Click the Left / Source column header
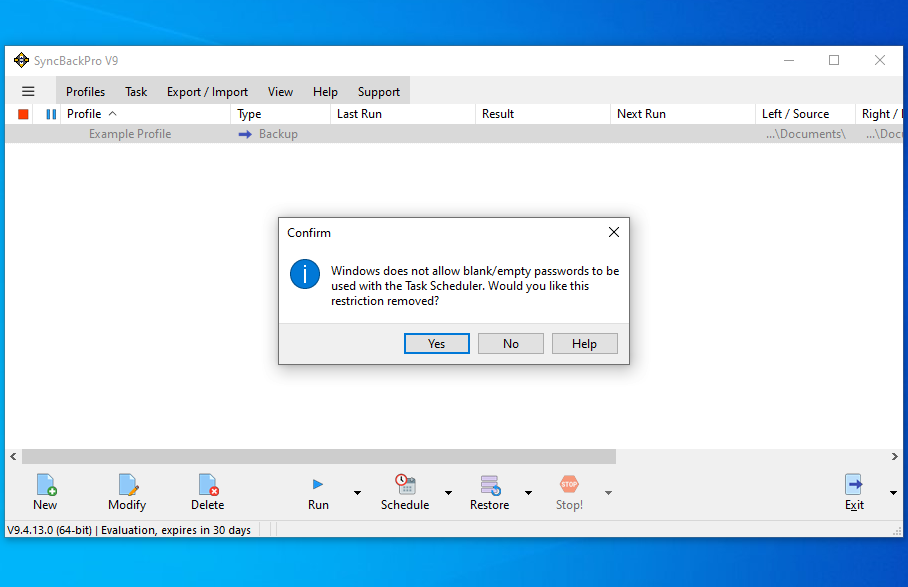This screenshot has width=908, height=587. coord(806,114)
